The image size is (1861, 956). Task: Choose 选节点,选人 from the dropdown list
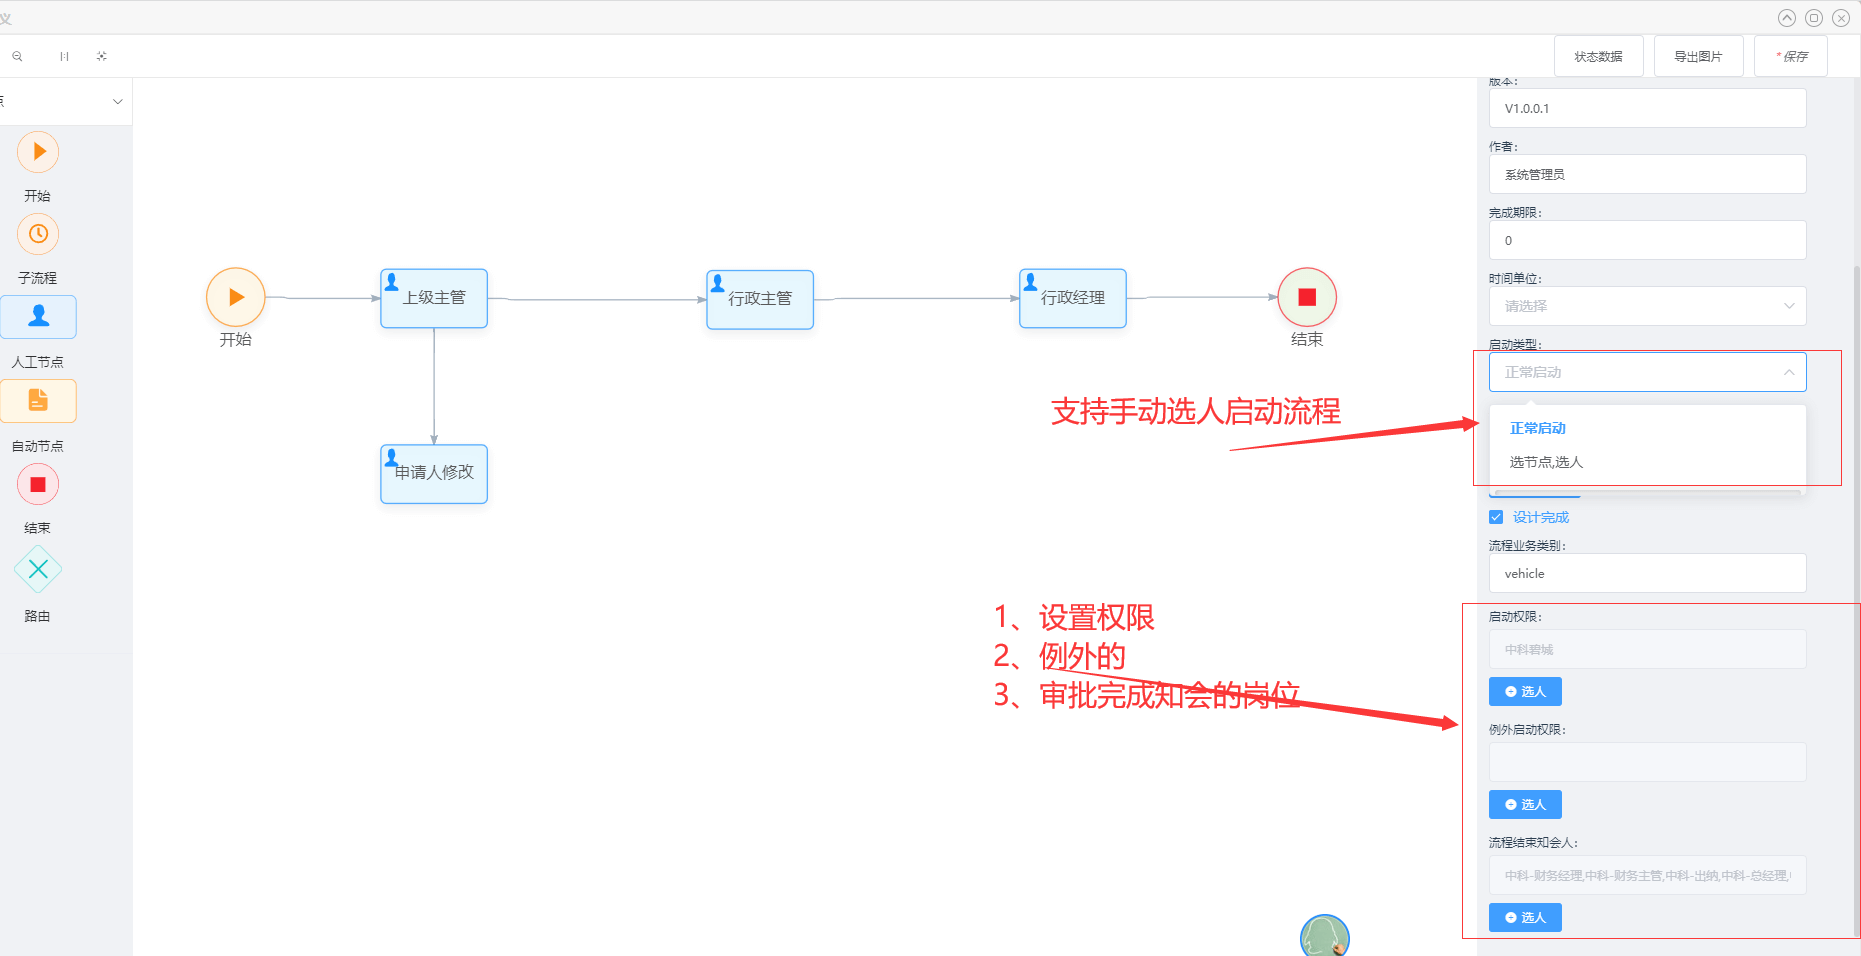(x=1546, y=462)
